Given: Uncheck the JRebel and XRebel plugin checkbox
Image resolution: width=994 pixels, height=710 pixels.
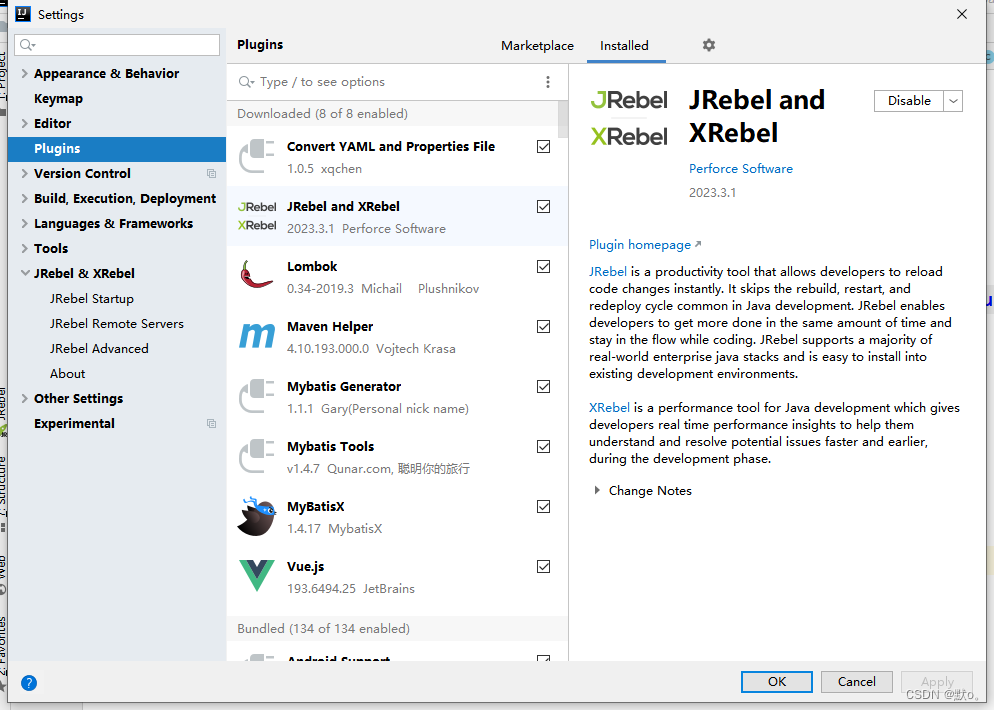Looking at the screenshot, I should tap(543, 207).
